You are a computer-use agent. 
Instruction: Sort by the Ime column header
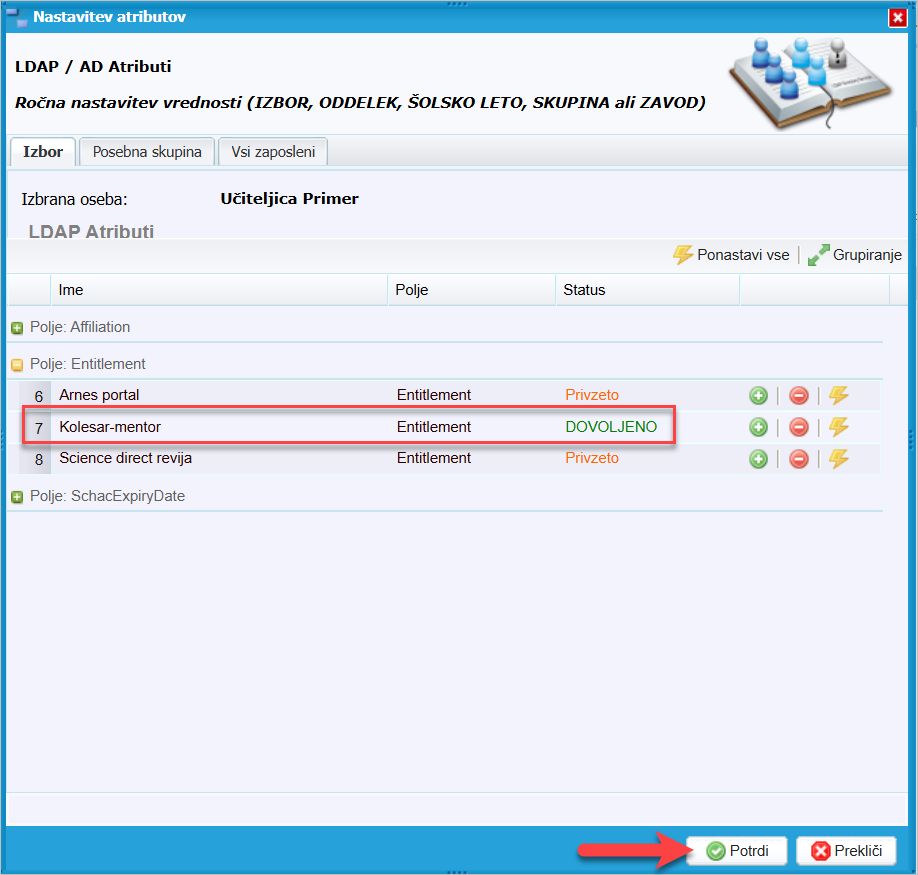coord(220,290)
